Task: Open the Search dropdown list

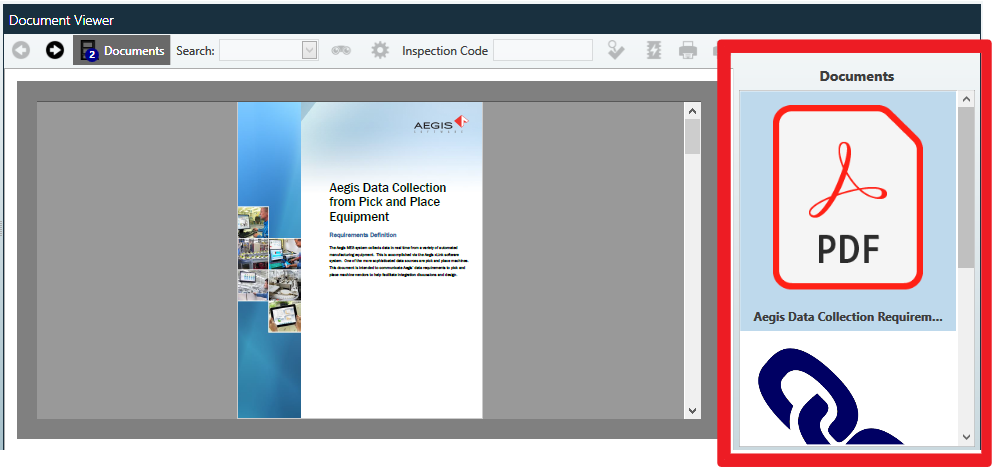Action: tap(309, 50)
